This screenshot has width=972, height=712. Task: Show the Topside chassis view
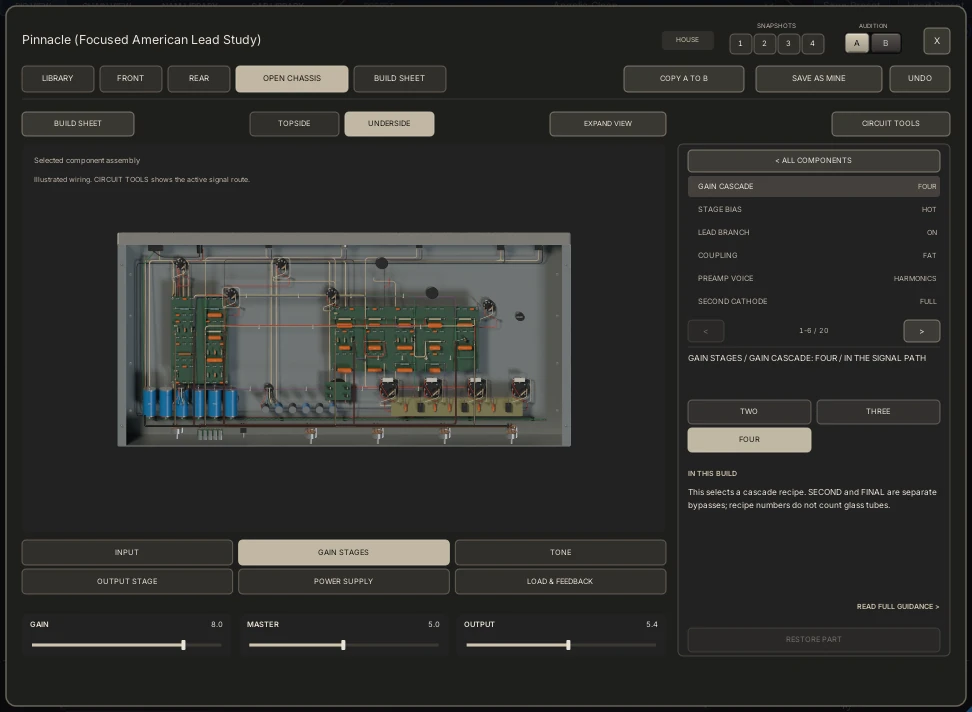click(x=294, y=123)
